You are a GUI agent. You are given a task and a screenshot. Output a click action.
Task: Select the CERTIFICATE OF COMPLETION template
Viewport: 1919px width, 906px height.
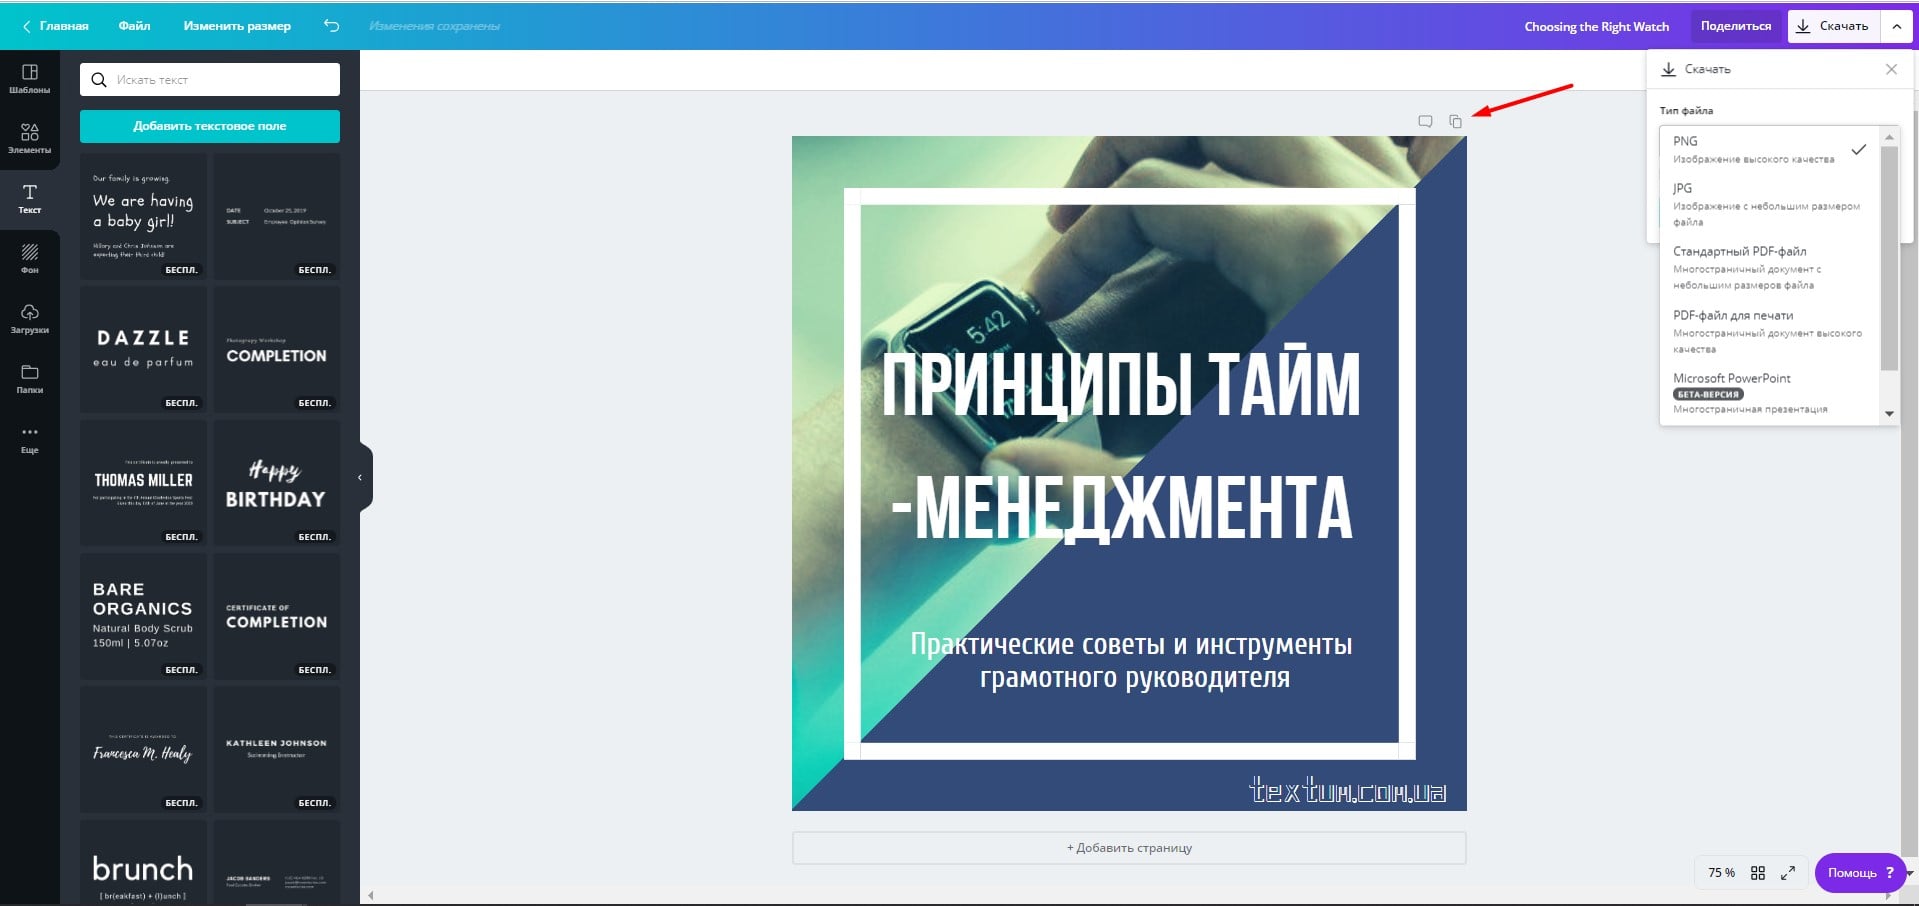(276, 616)
